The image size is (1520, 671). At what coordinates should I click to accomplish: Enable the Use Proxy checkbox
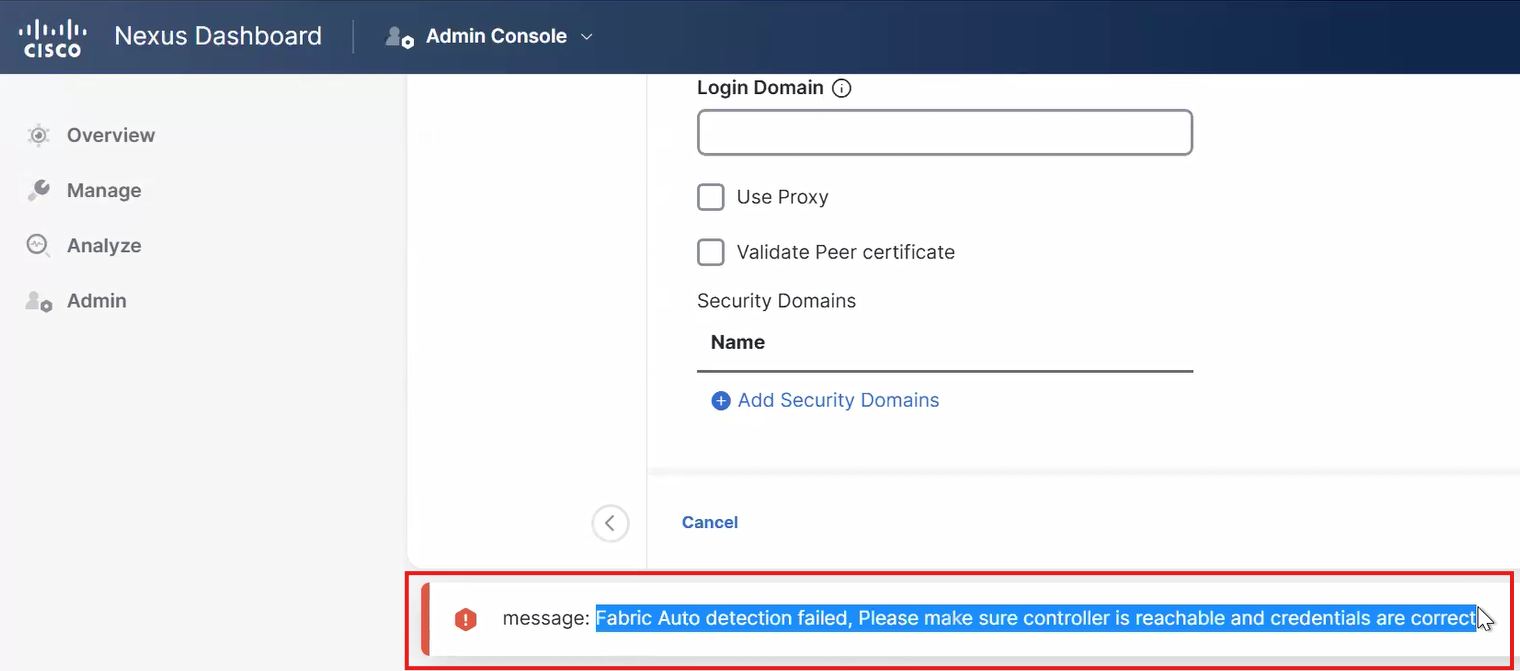(711, 197)
